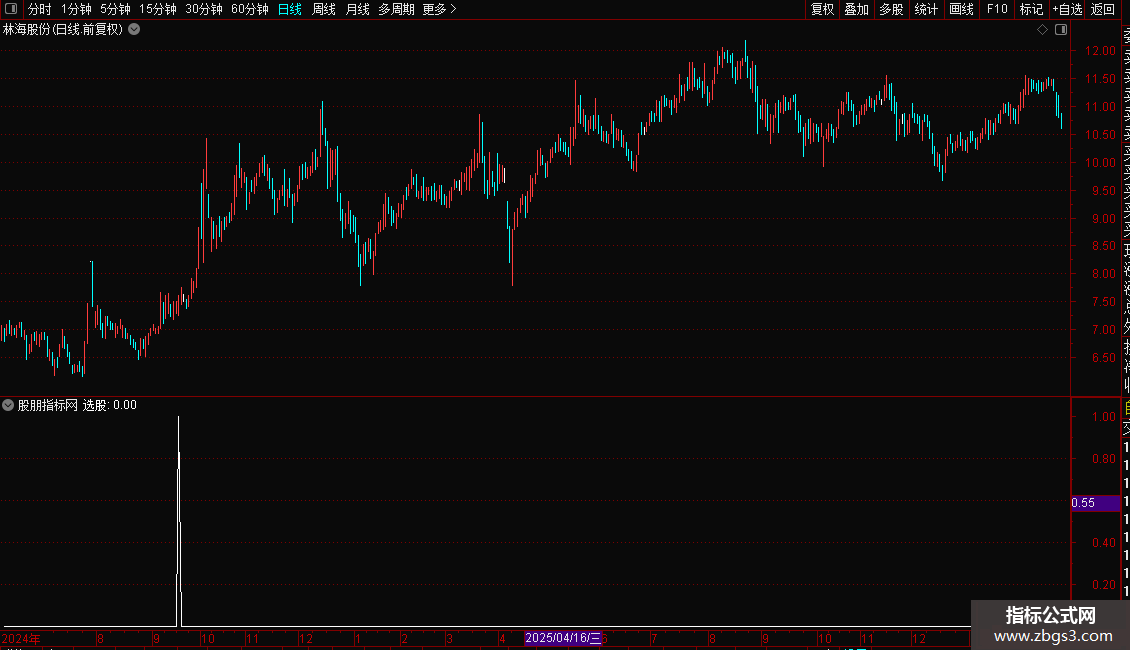
Task: Click the 12.00 price axis label
Action: click(1100, 50)
